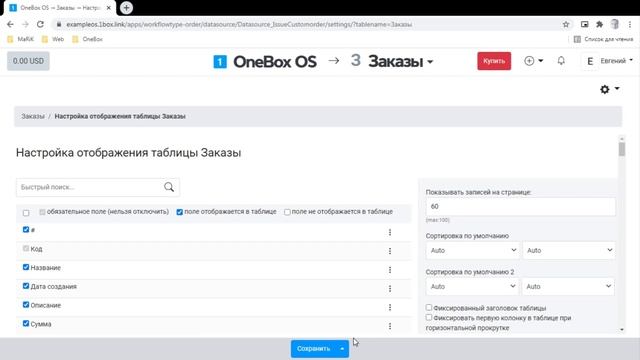Click the Заказы breadcrumb link

tap(33, 116)
